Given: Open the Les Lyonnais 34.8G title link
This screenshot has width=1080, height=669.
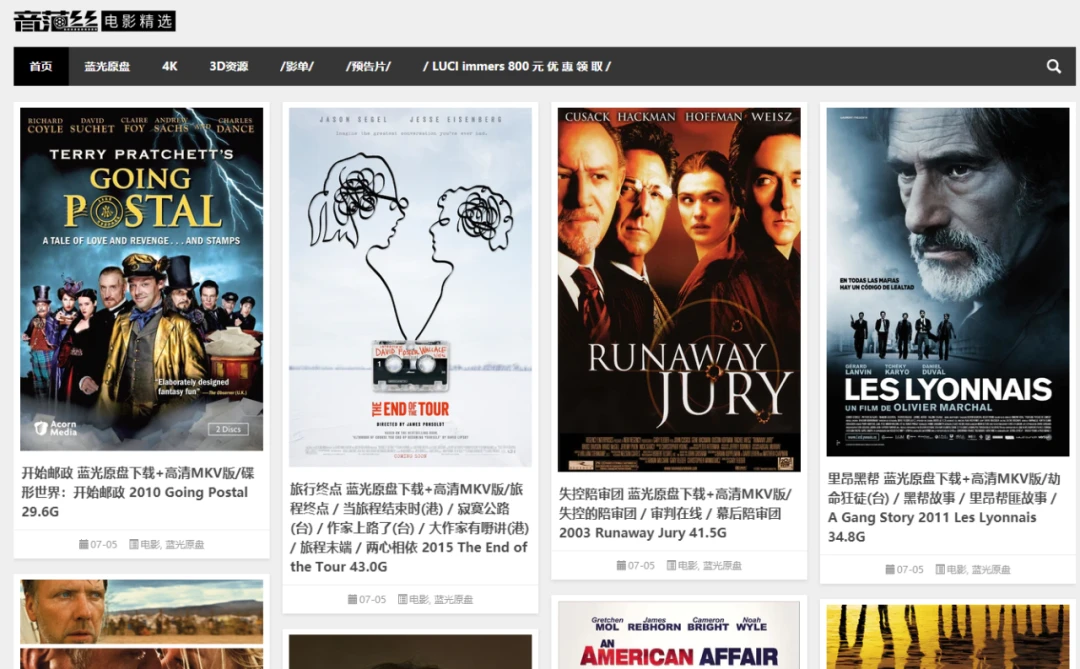Looking at the screenshot, I should (x=944, y=508).
